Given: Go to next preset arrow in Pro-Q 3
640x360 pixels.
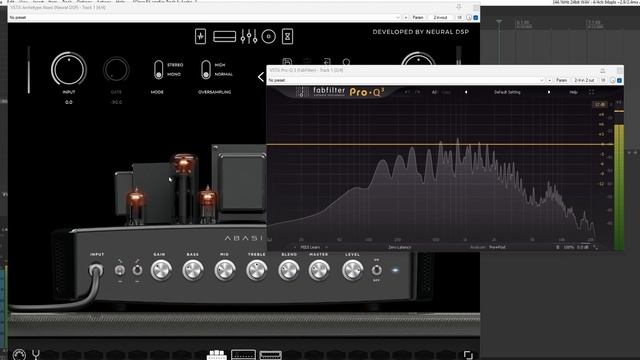Looking at the screenshot, I should tap(549, 92).
